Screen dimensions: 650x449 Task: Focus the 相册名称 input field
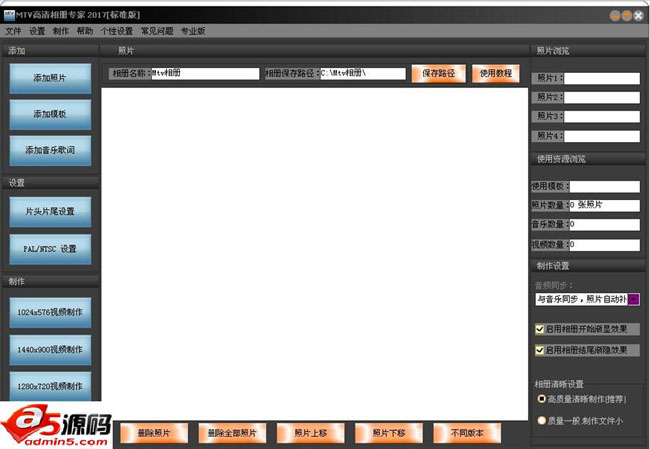tap(205, 74)
